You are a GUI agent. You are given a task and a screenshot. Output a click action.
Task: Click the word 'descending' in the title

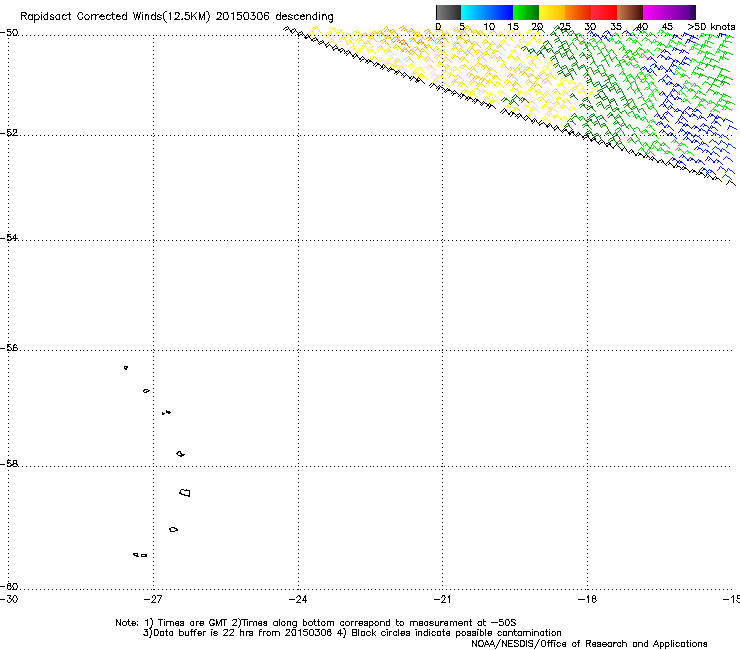coord(304,17)
